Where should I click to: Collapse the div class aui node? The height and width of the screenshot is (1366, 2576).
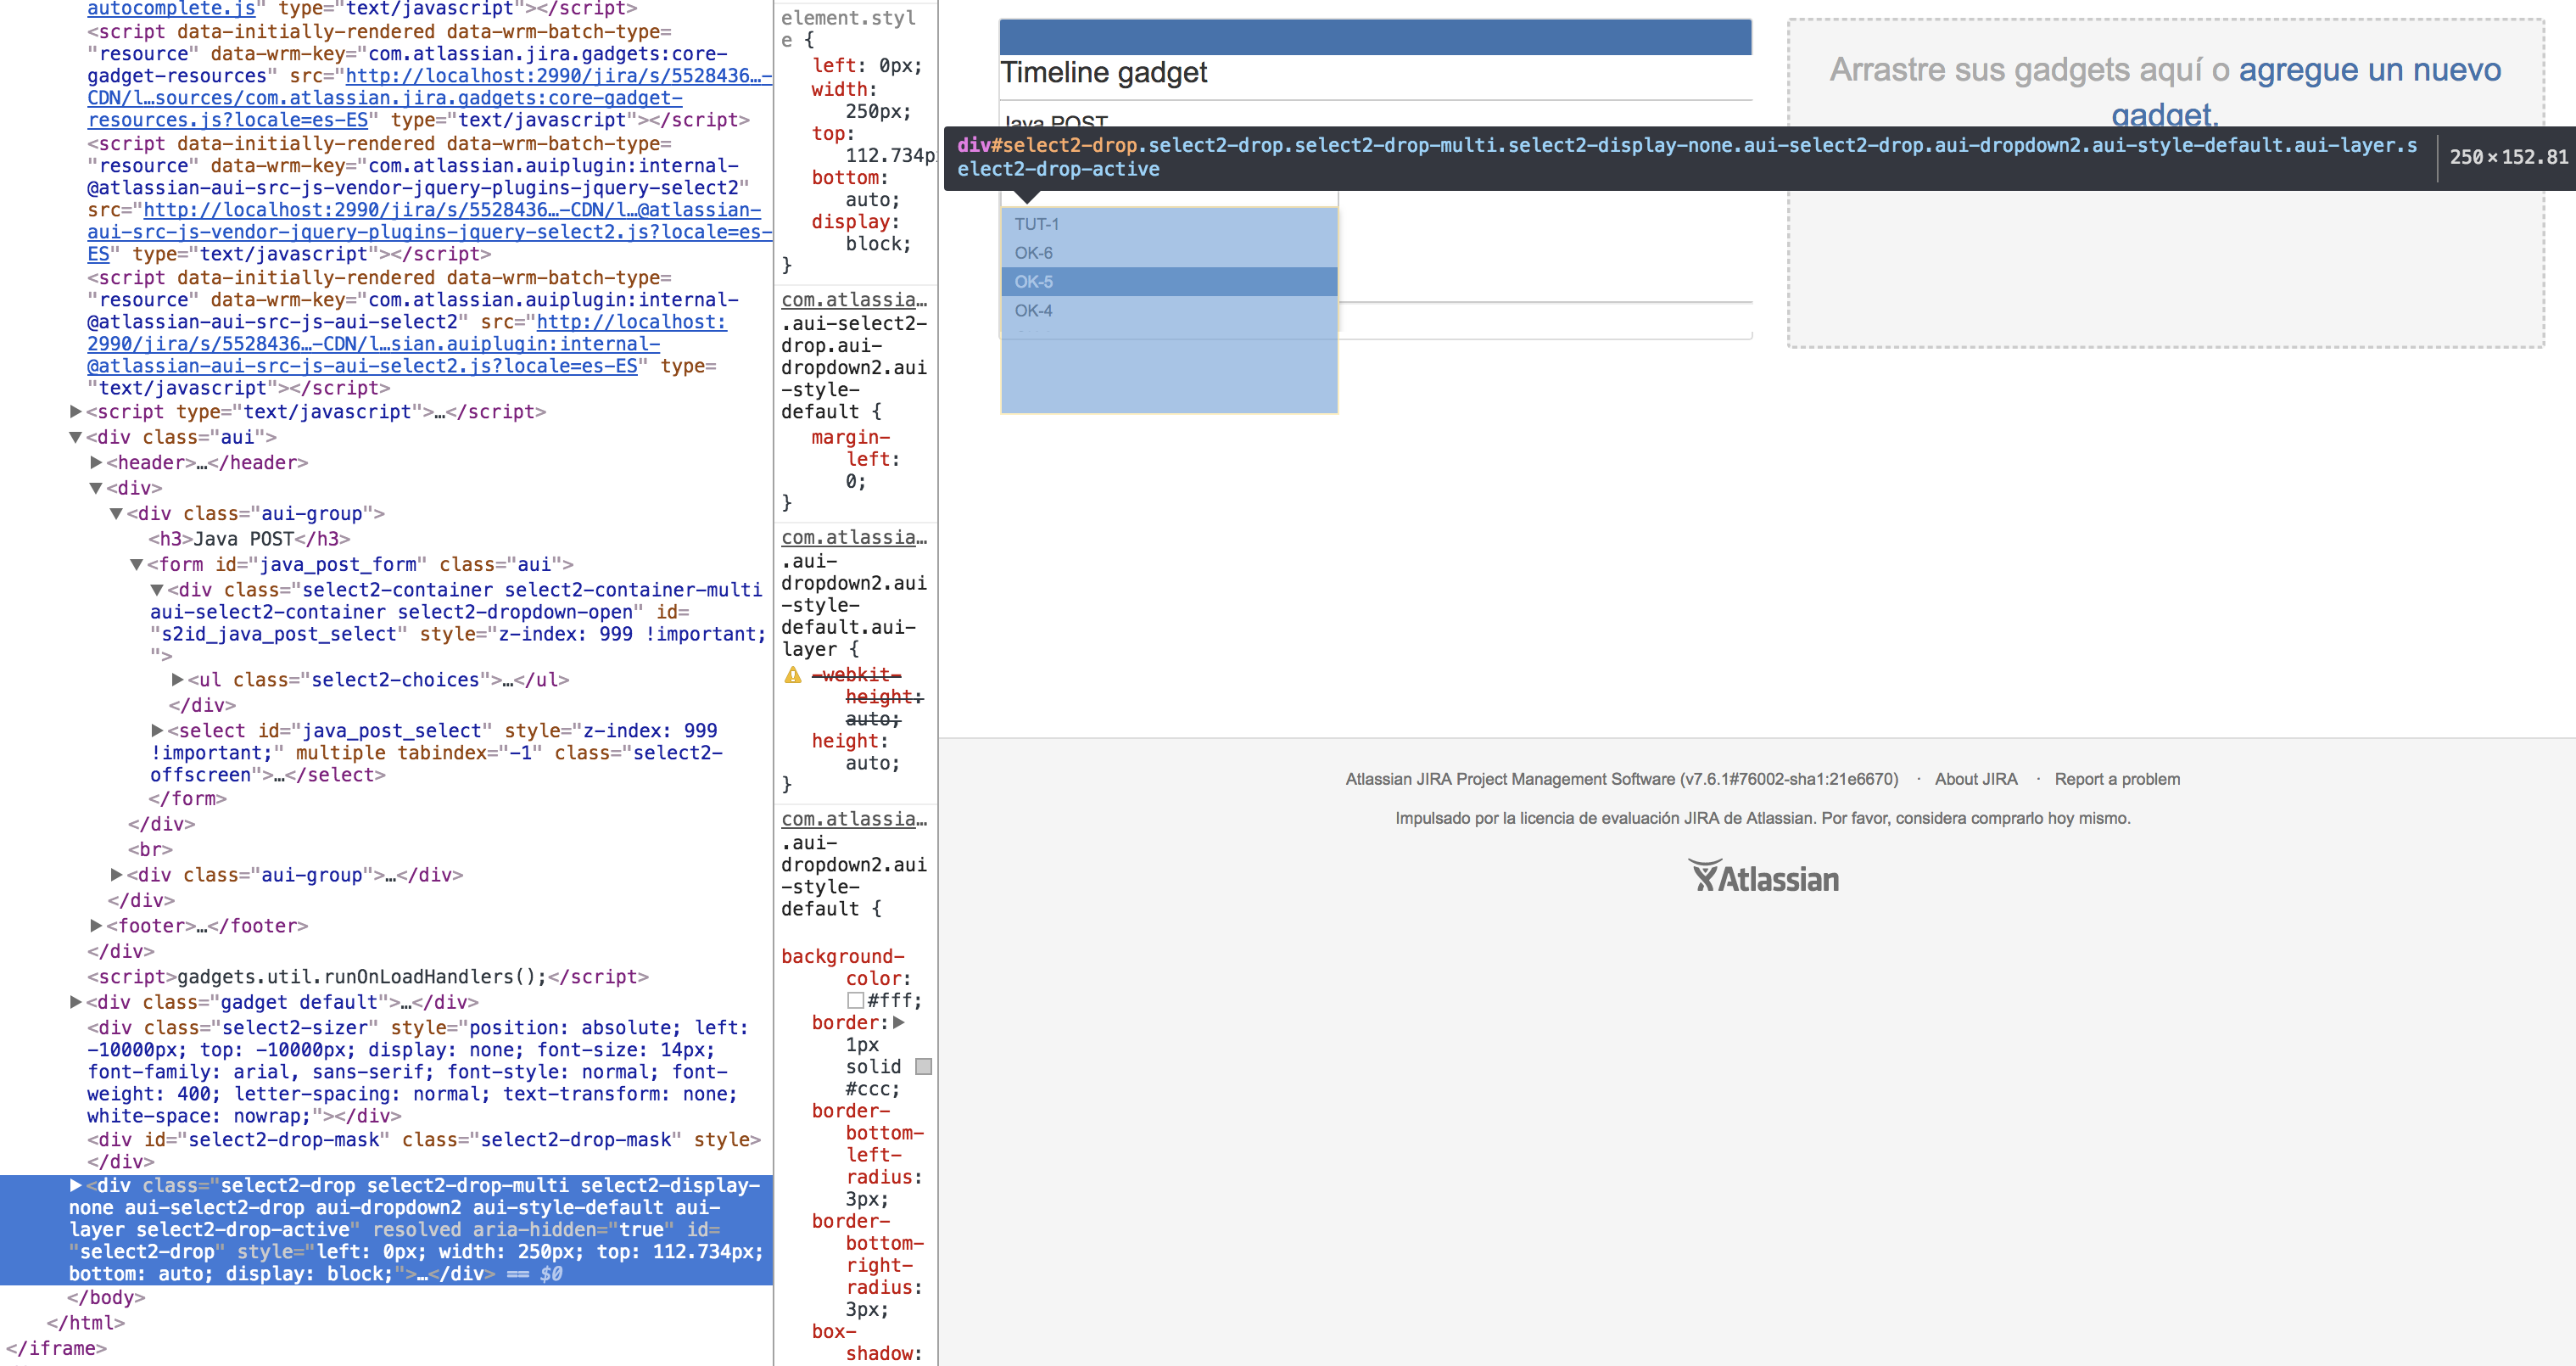[x=76, y=437]
